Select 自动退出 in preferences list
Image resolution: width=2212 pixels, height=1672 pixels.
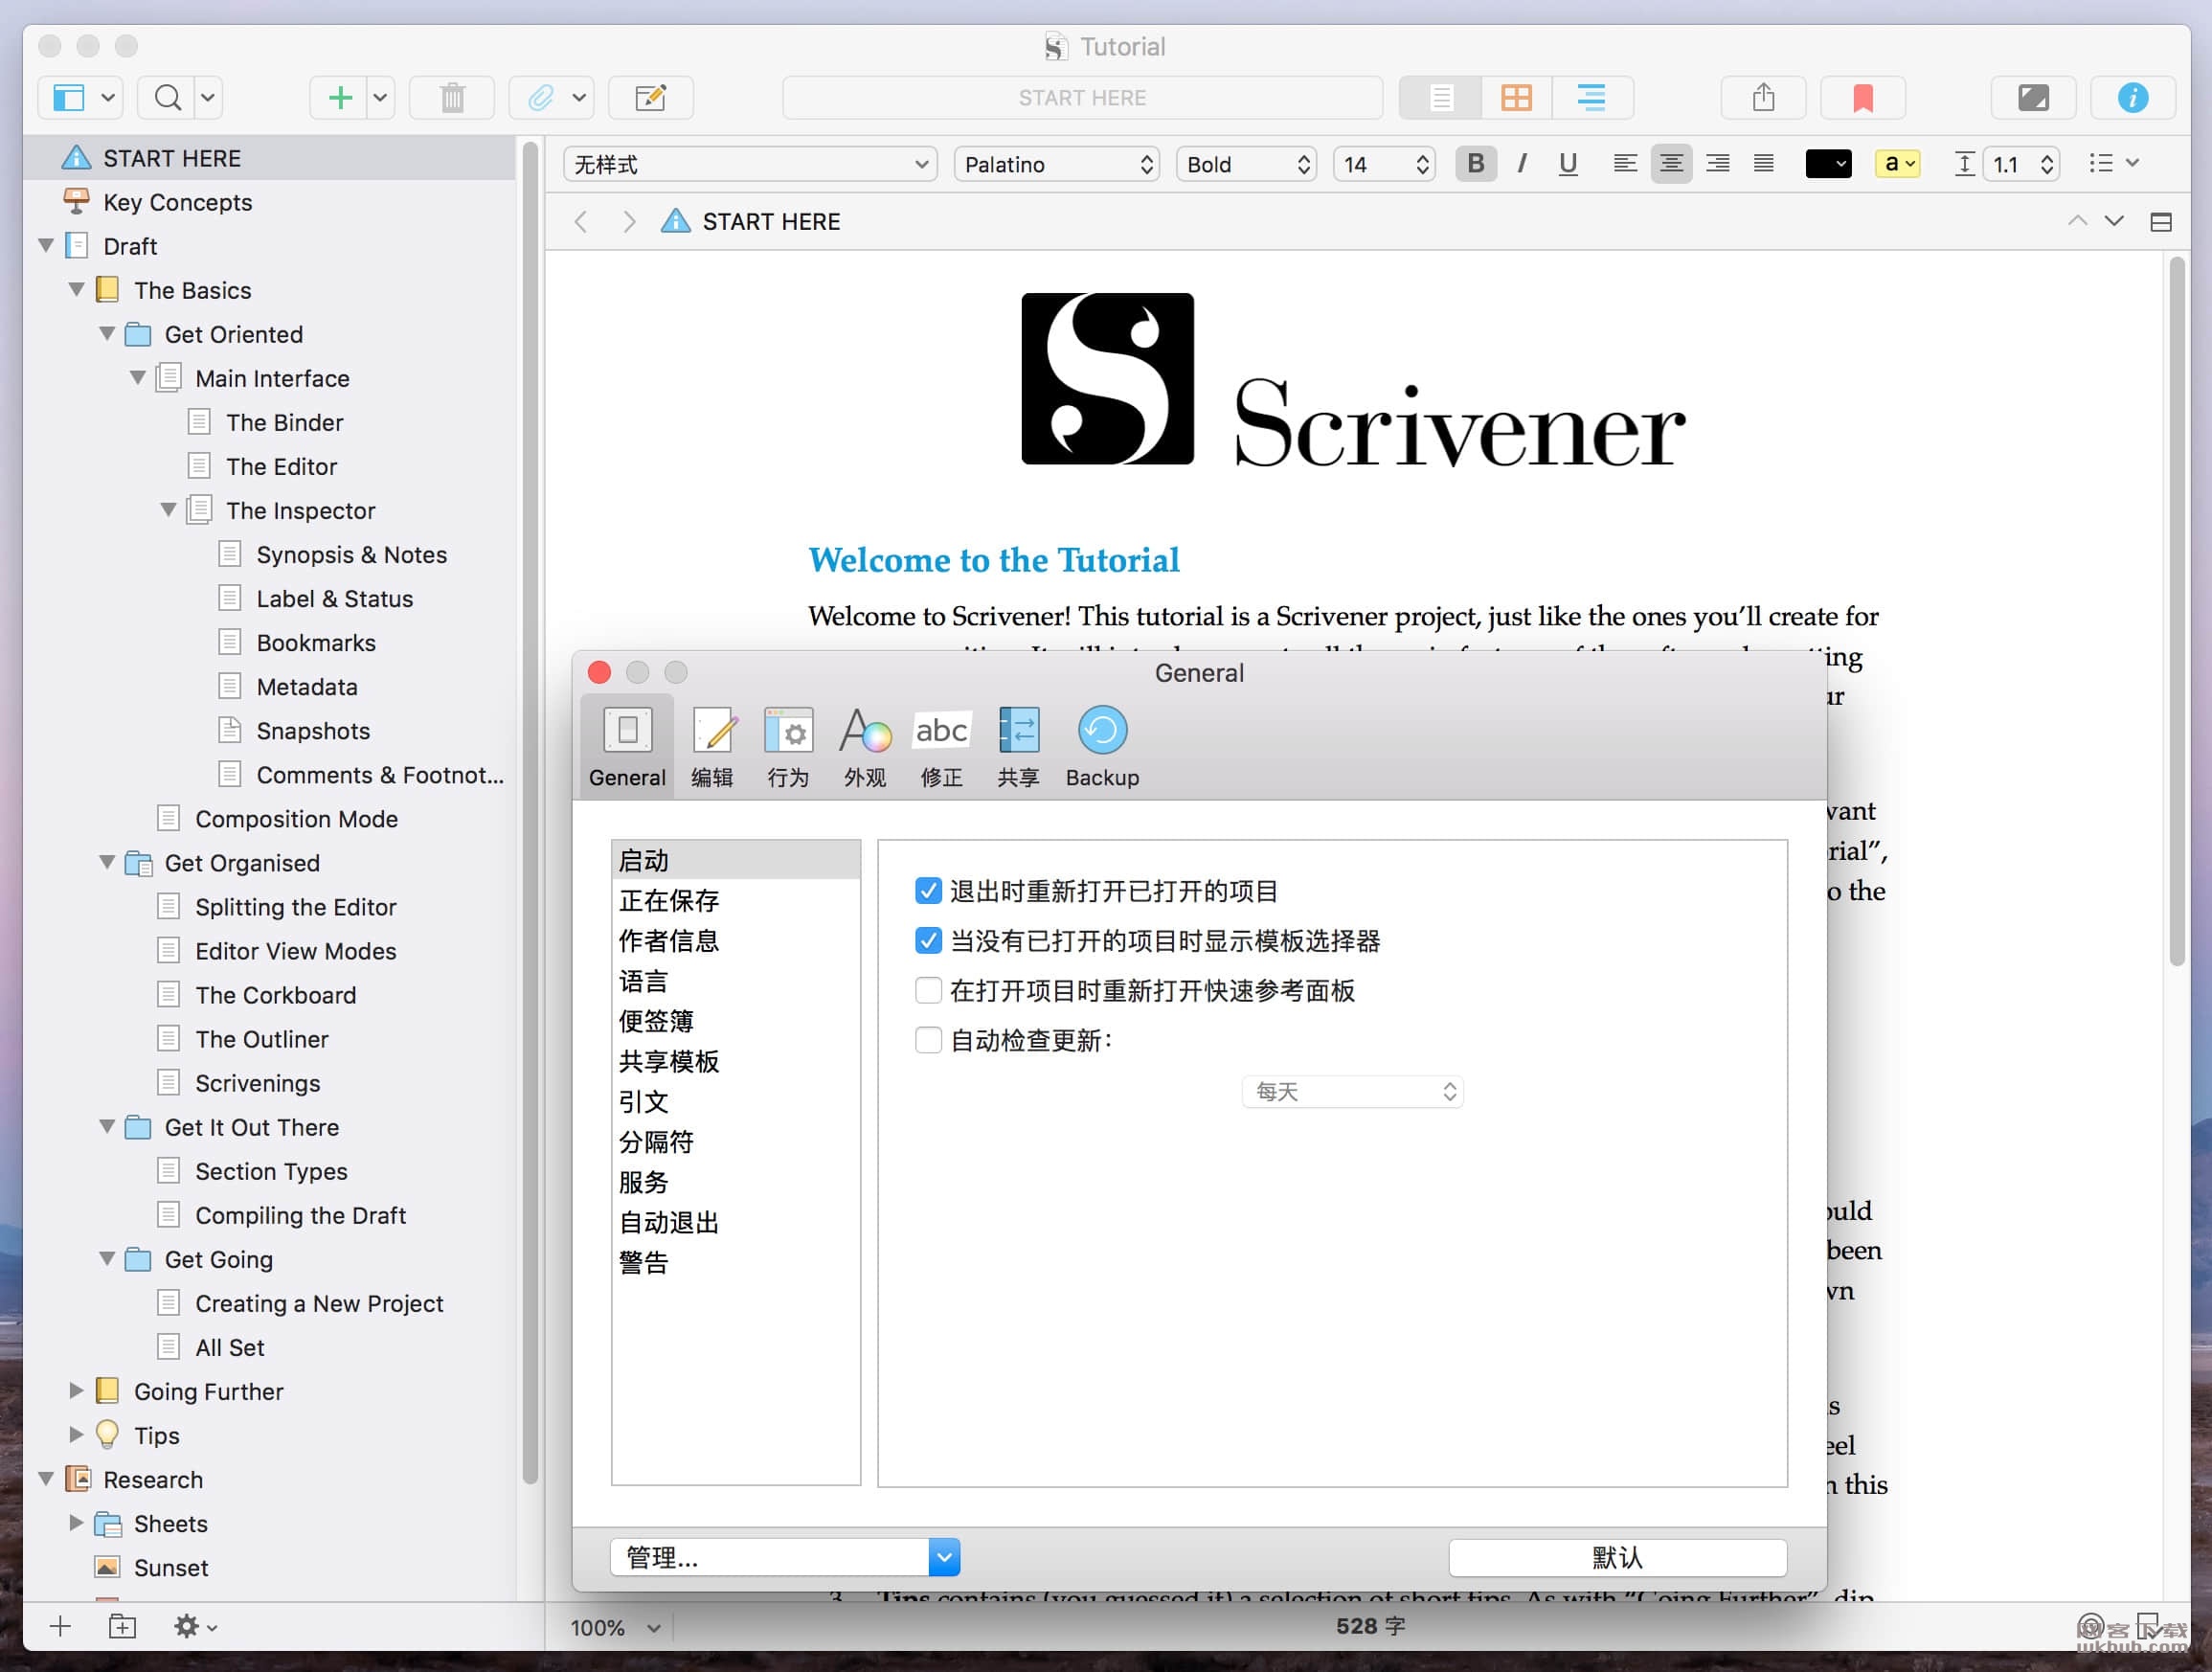736,1222
